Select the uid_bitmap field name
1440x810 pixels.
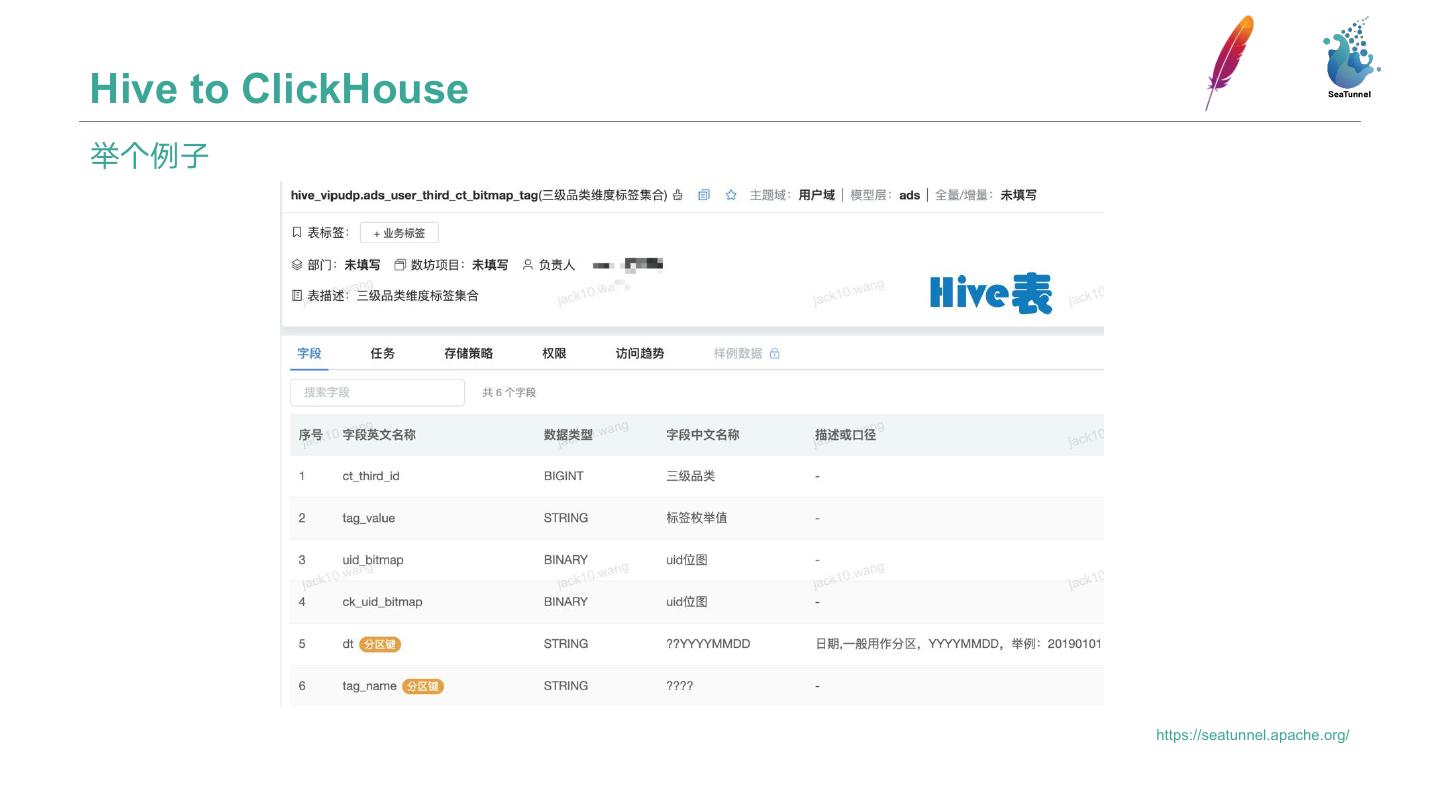point(373,560)
